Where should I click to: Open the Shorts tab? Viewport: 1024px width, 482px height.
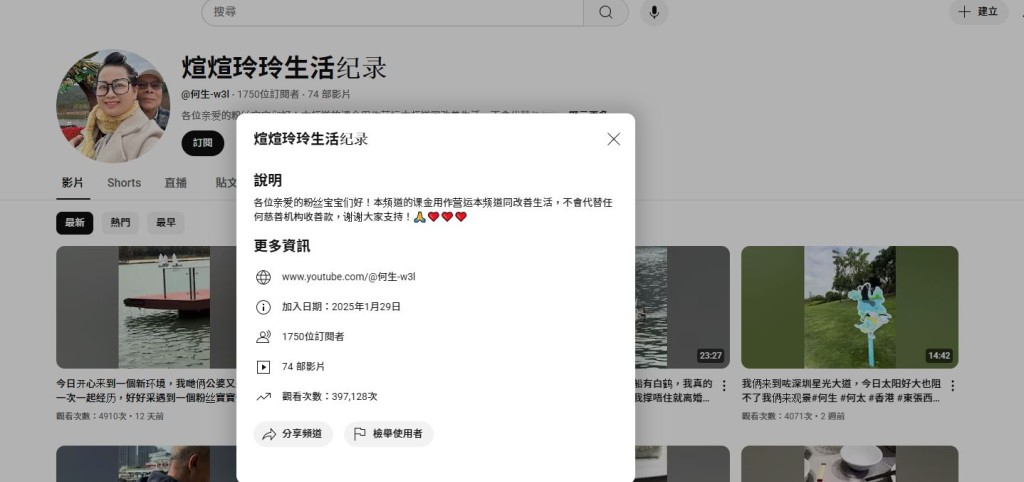tap(124, 183)
